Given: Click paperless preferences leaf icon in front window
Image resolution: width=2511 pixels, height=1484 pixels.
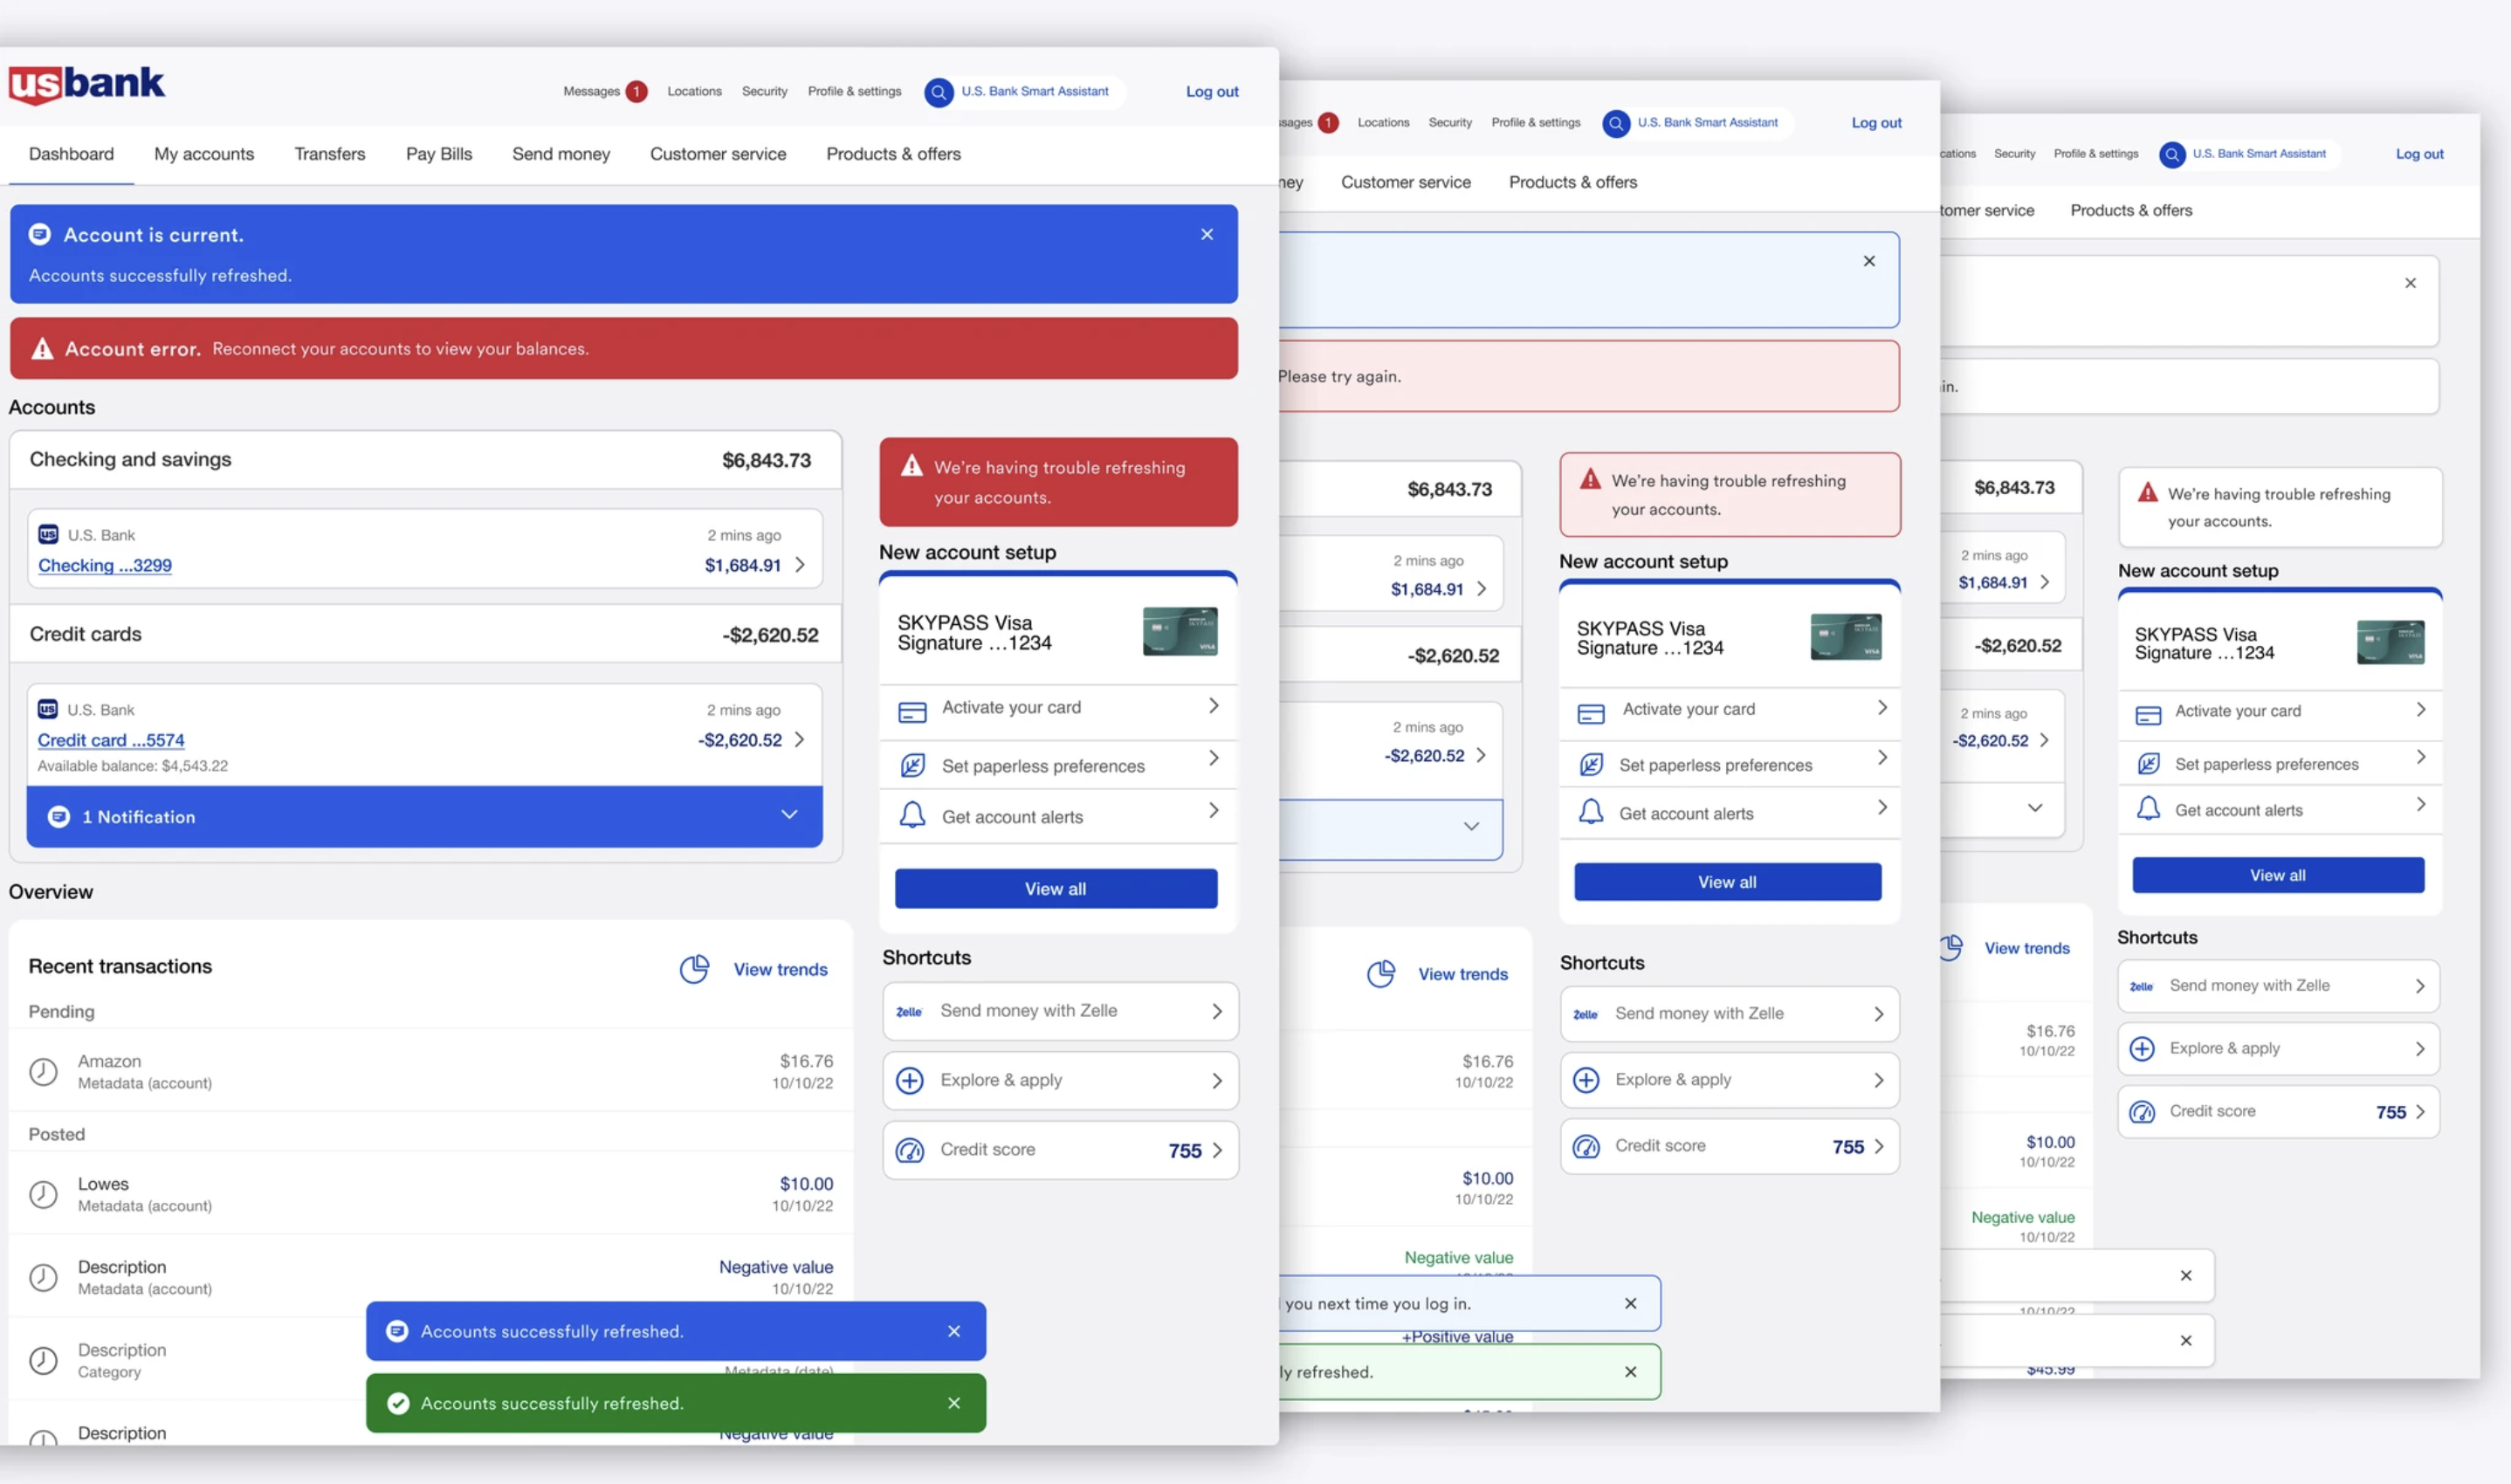Looking at the screenshot, I should 912,765.
